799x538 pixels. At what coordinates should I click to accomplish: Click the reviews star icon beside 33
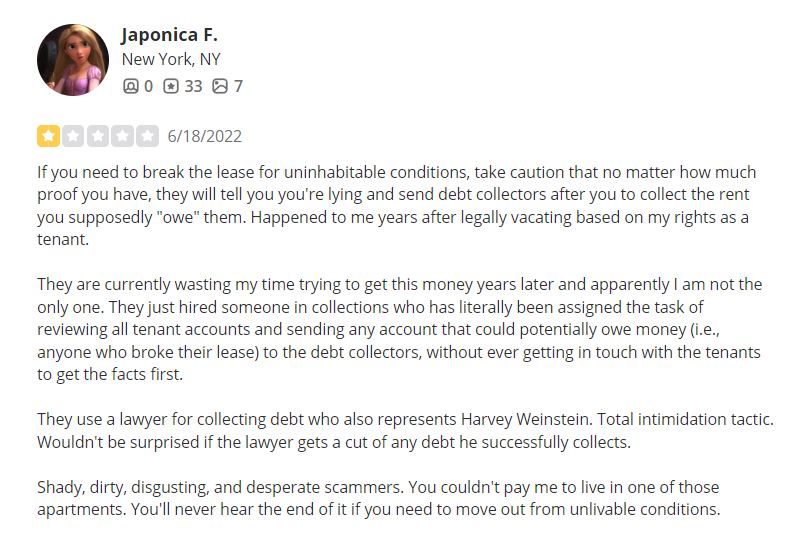click(x=171, y=86)
